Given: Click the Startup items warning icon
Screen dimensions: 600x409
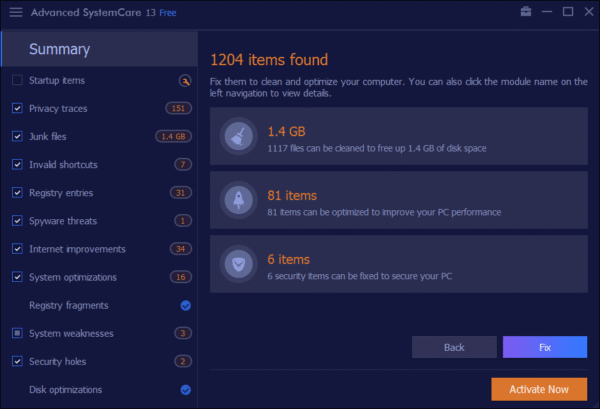Looking at the screenshot, I should tap(184, 80).
